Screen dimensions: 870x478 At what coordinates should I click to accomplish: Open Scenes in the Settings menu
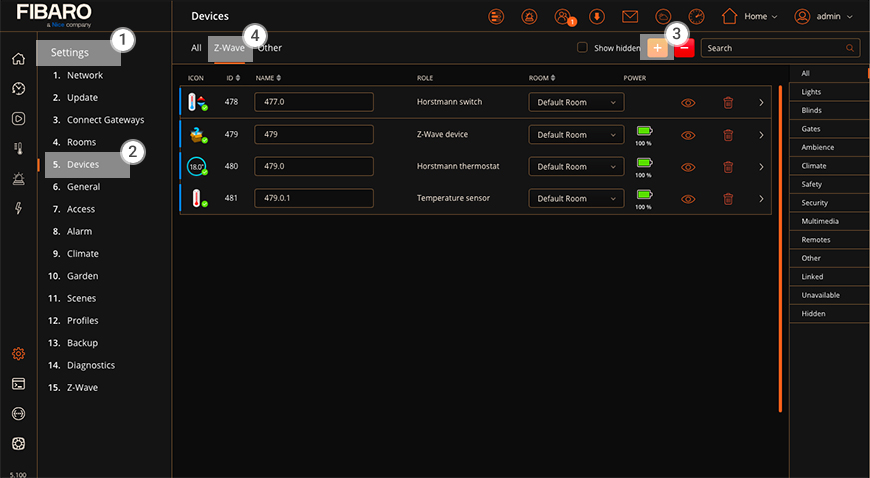coord(82,298)
